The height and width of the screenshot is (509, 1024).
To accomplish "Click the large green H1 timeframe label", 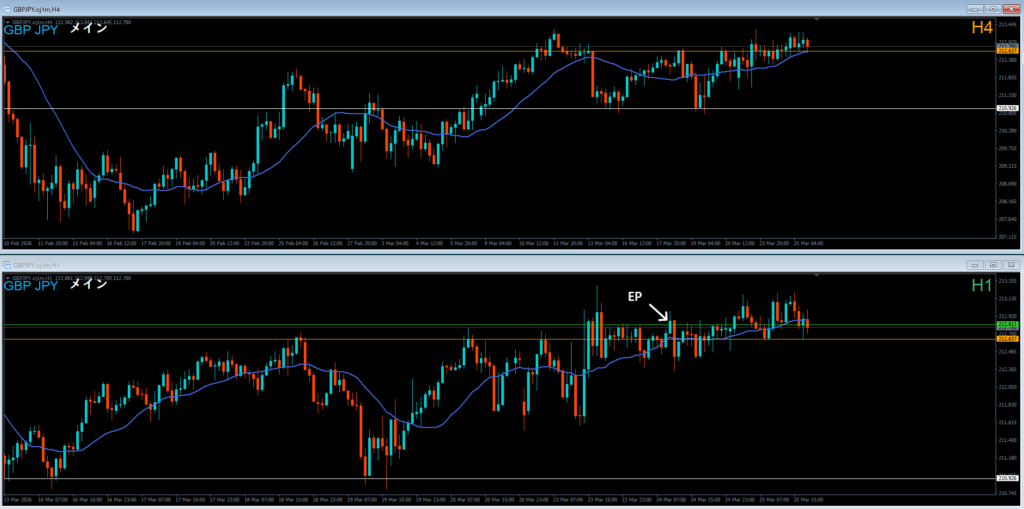I will pyautogui.click(x=982, y=285).
